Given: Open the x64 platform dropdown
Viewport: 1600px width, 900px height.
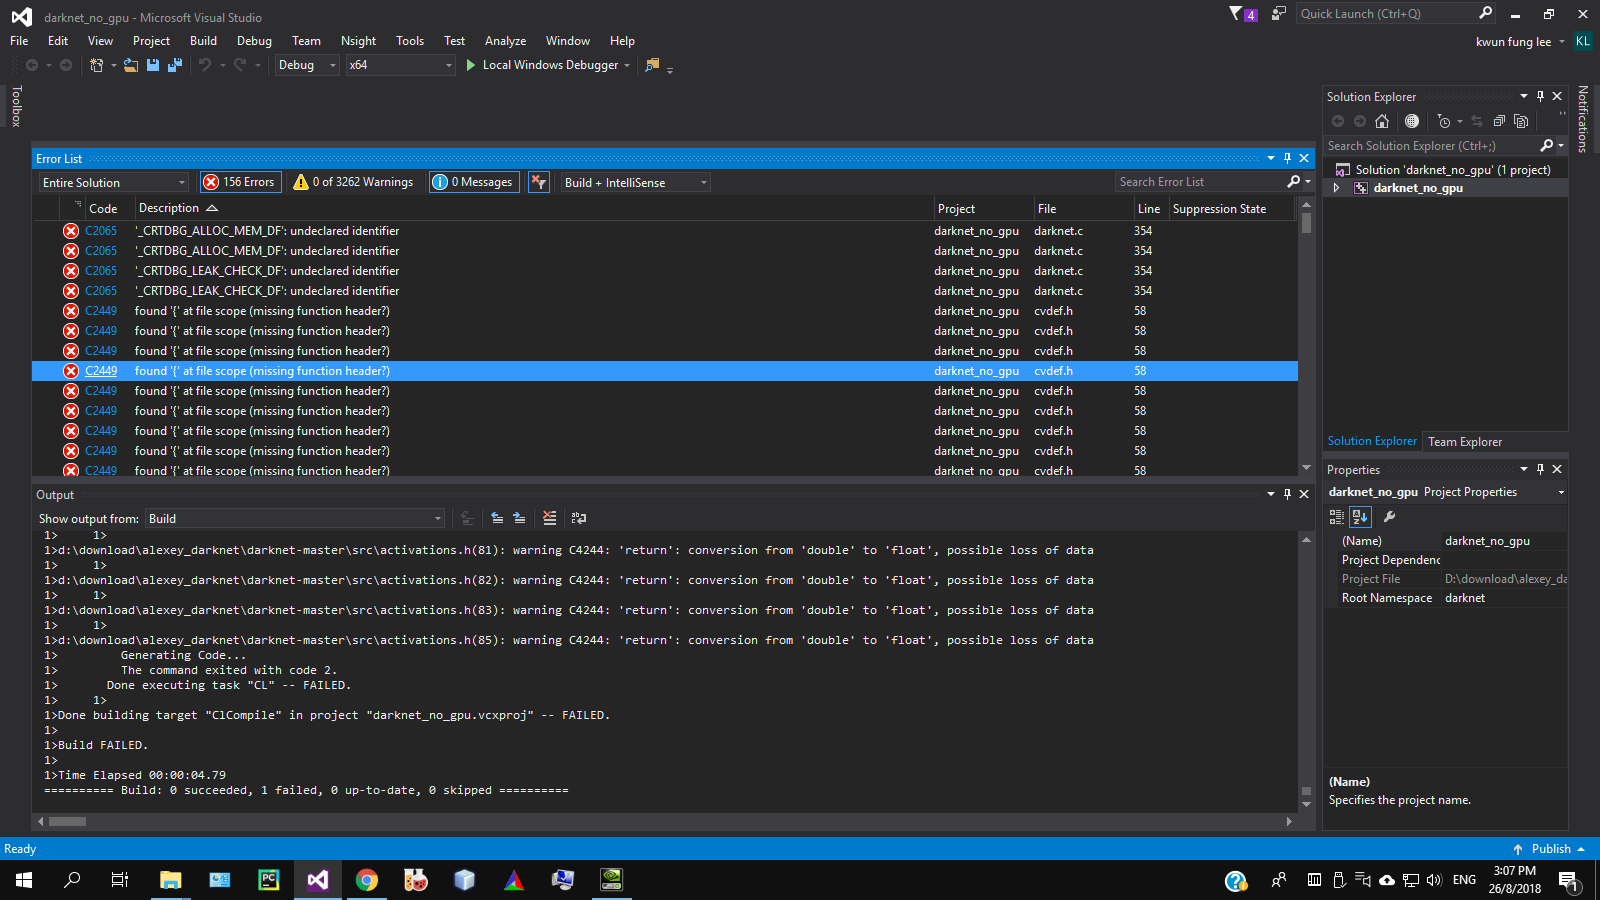Looking at the screenshot, I should [400, 65].
